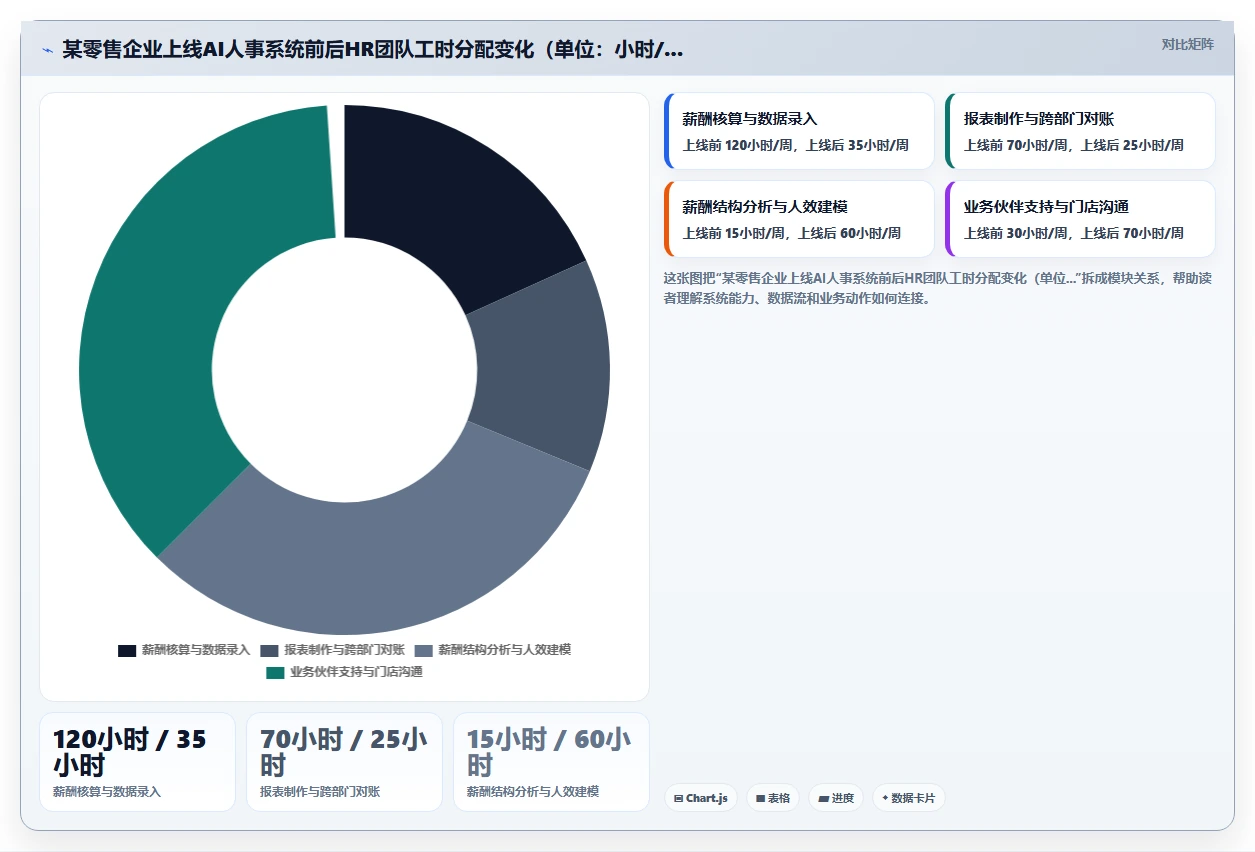This screenshot has width=1255, height=852.
Task: Click the 数据卡片 tag button
Action: click(x=909, y=798)
